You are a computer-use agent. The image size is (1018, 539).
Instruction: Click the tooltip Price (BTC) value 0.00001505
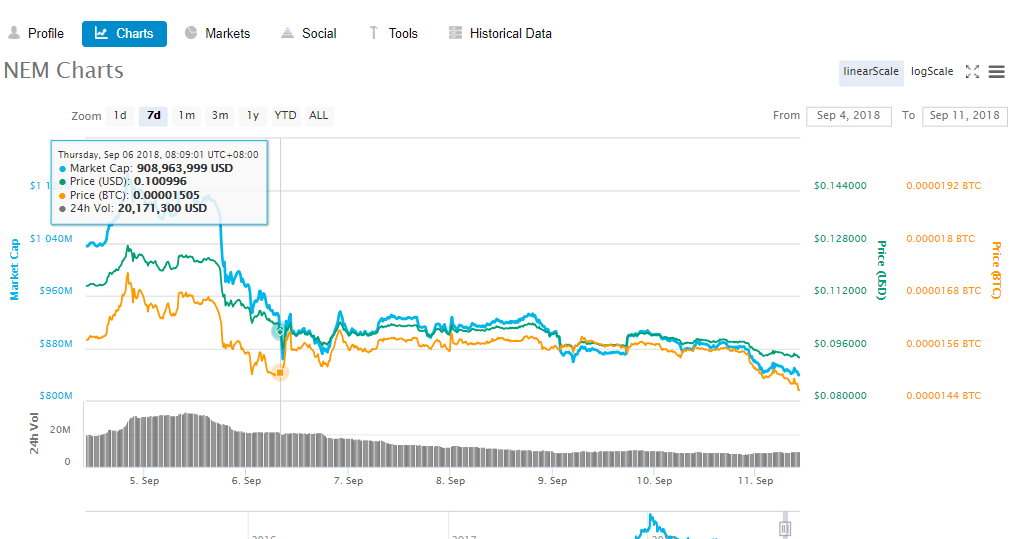tap(166, 195)
